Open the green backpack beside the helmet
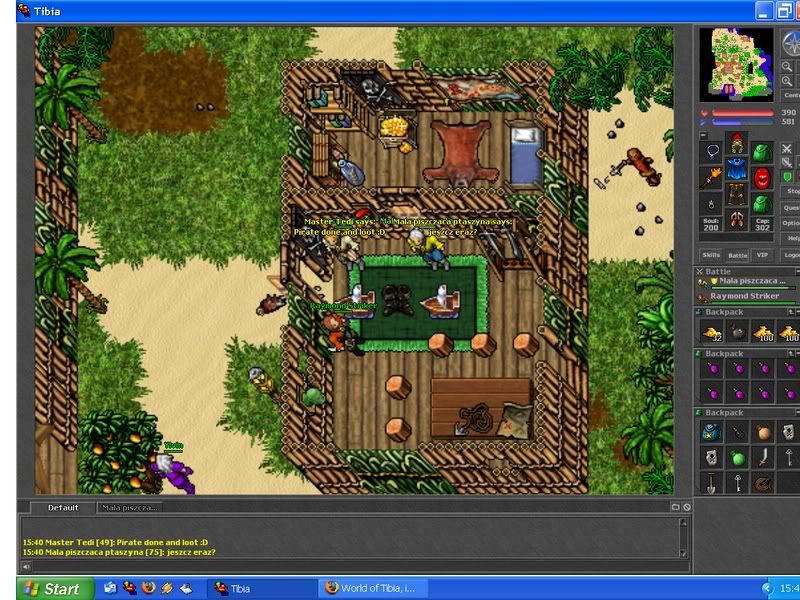The height and width of the screenshot is (600, 800). coord(762,151)
